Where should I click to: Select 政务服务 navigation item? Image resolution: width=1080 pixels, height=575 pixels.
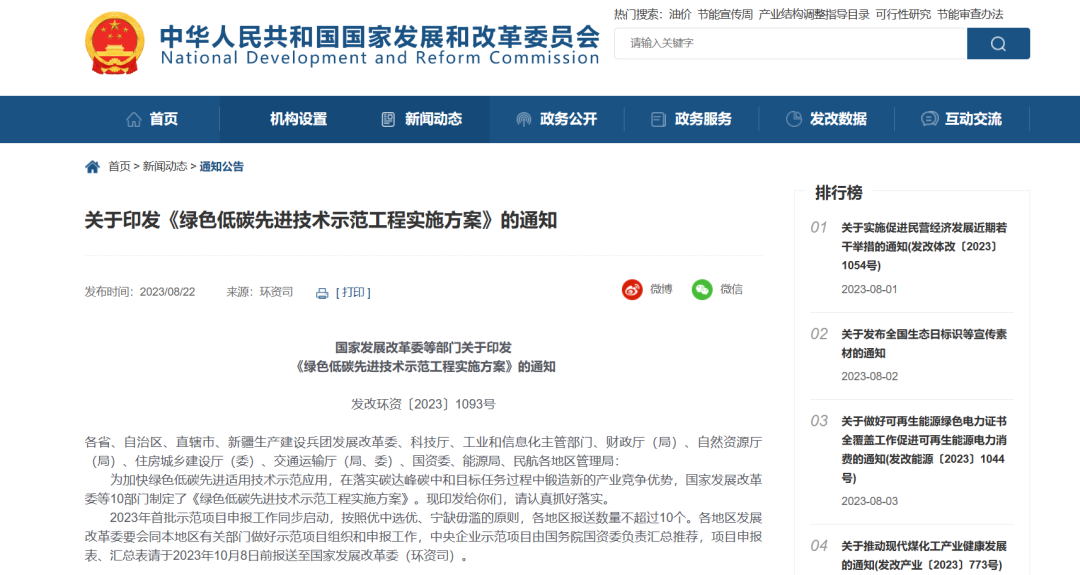703,119
